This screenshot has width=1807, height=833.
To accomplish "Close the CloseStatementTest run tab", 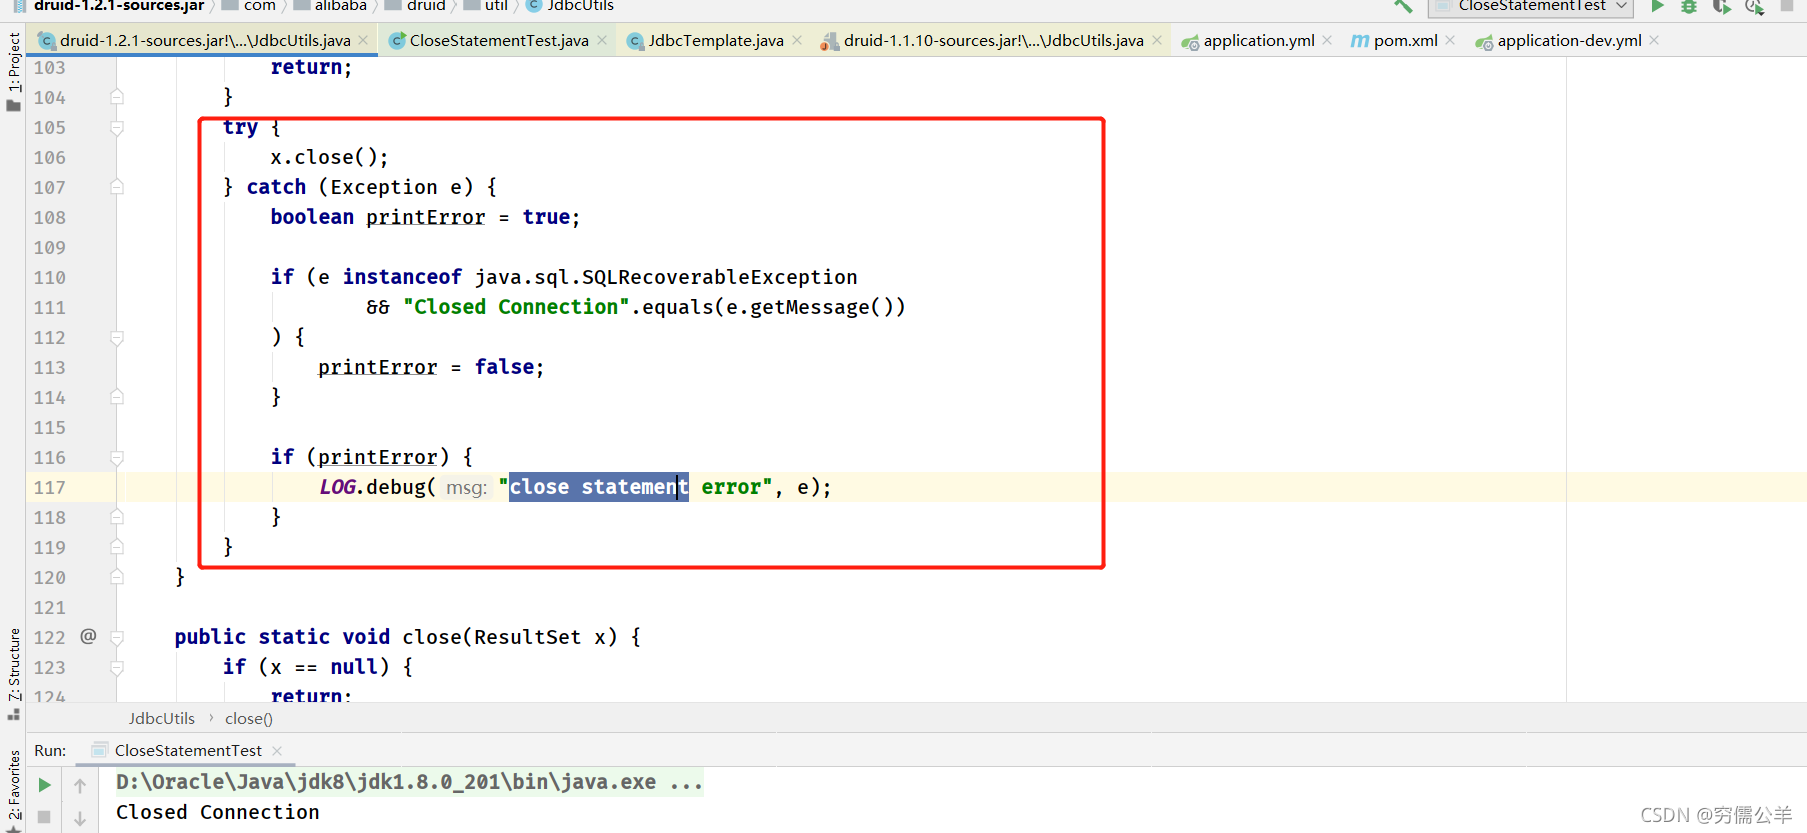I will 277,751.
